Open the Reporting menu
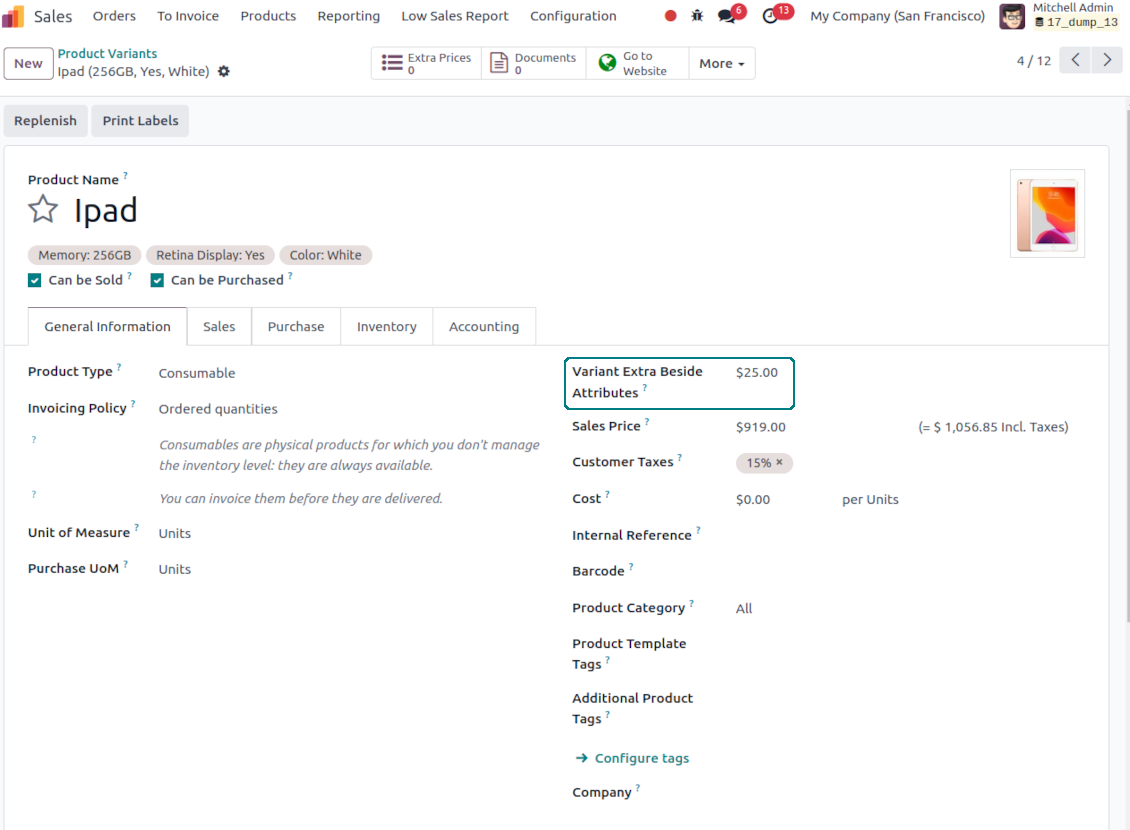 click(x=349, y=16)
